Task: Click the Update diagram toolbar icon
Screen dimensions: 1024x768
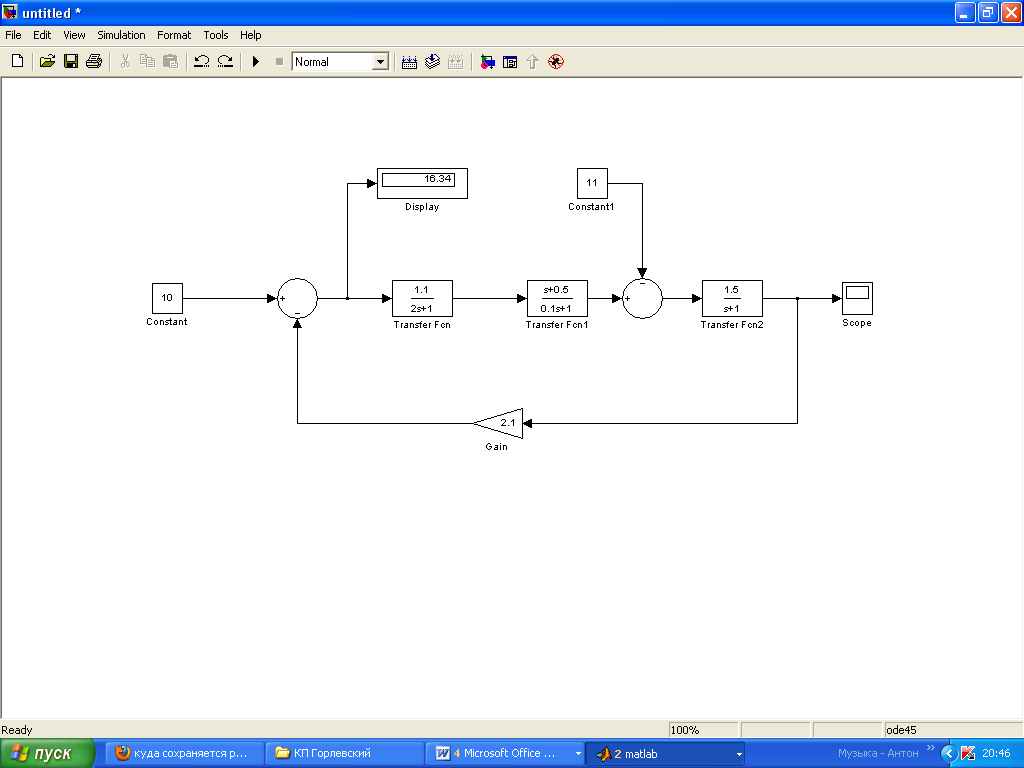Action: 456,62
